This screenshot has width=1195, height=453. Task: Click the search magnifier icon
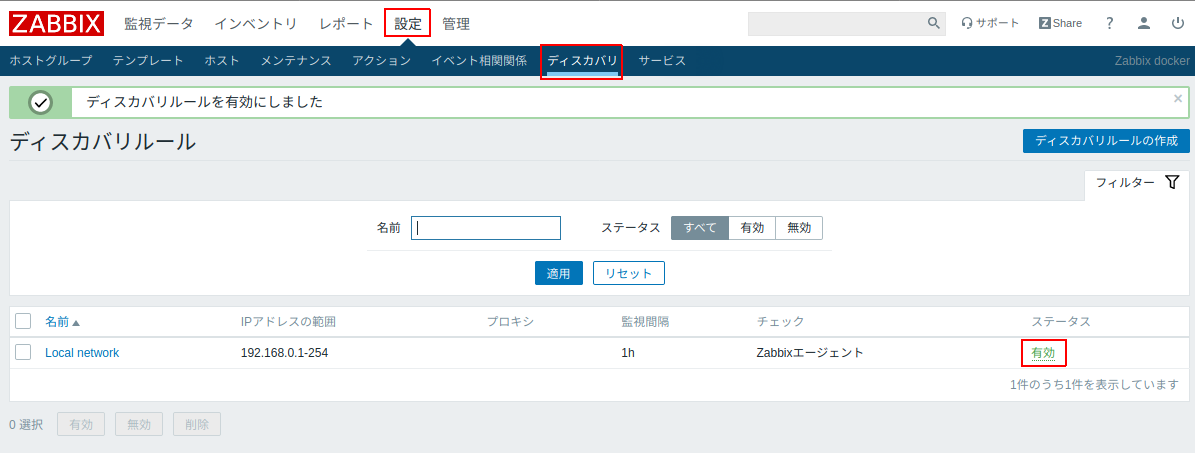(x=934, y=24)
